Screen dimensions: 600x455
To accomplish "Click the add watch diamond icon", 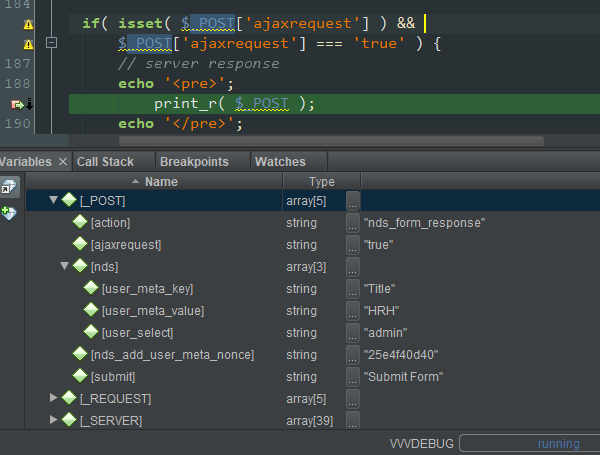I will point(9,213).
